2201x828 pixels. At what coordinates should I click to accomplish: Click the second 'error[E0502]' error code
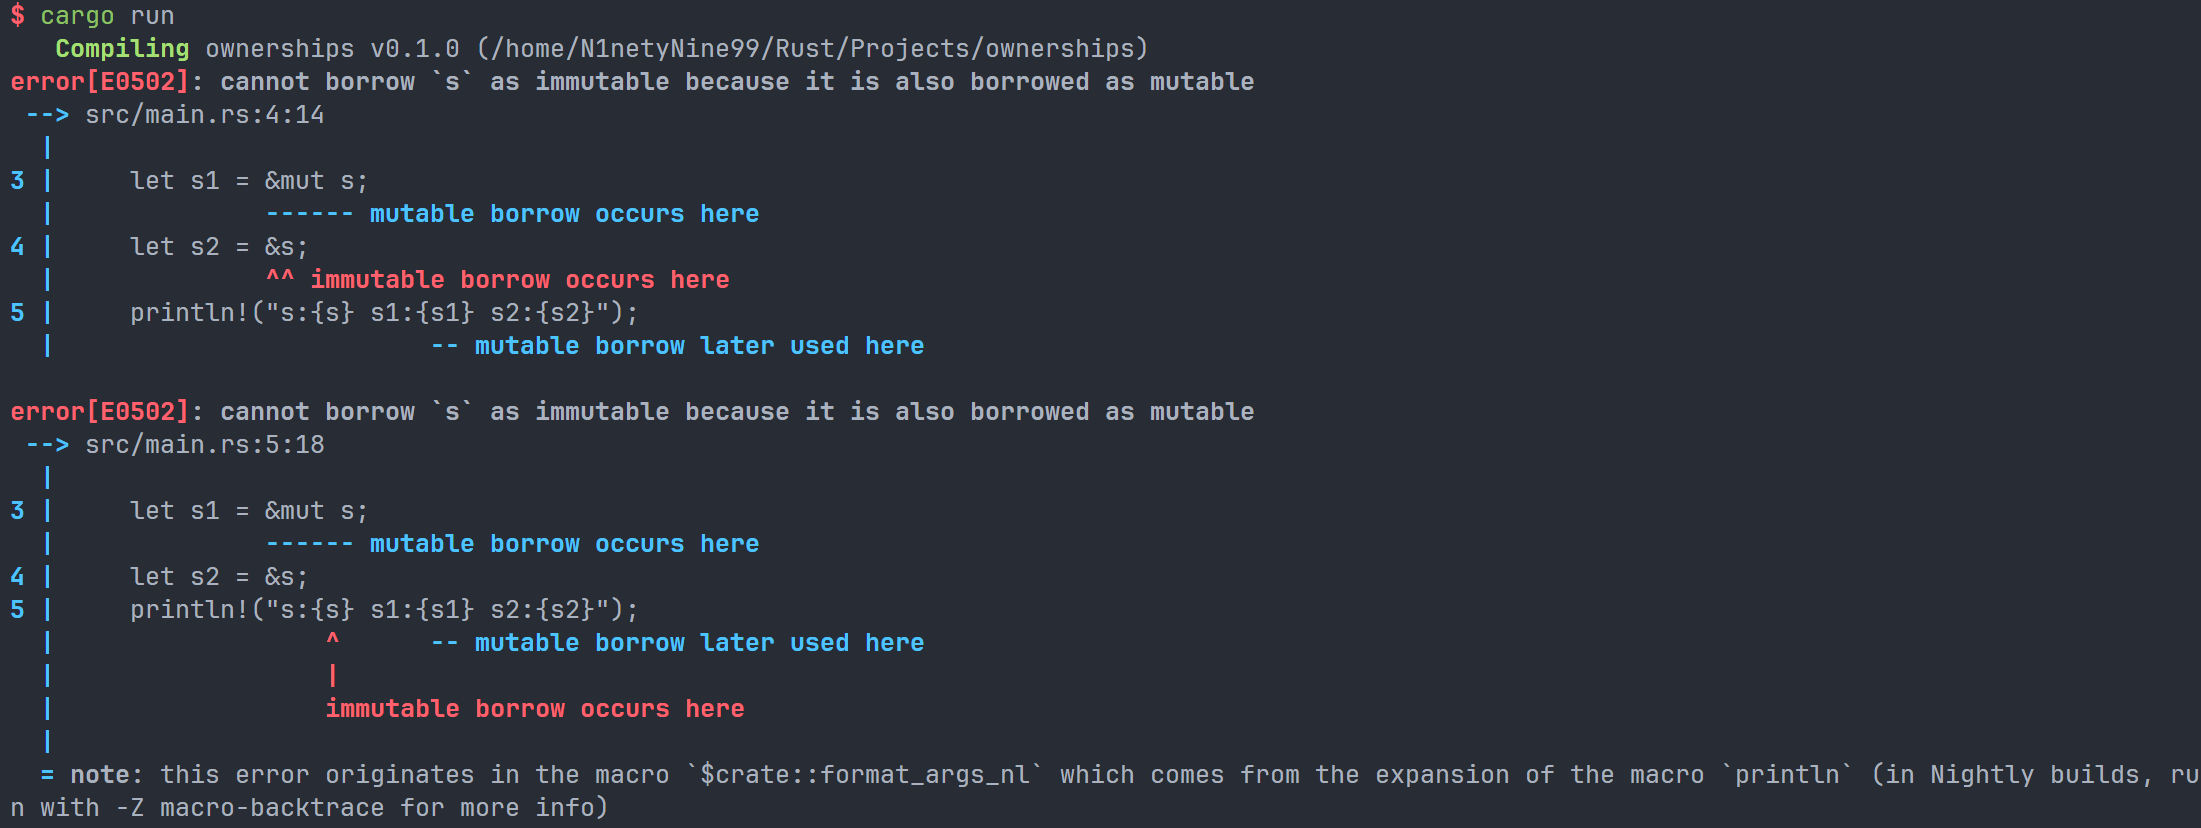tap(99, 412)
